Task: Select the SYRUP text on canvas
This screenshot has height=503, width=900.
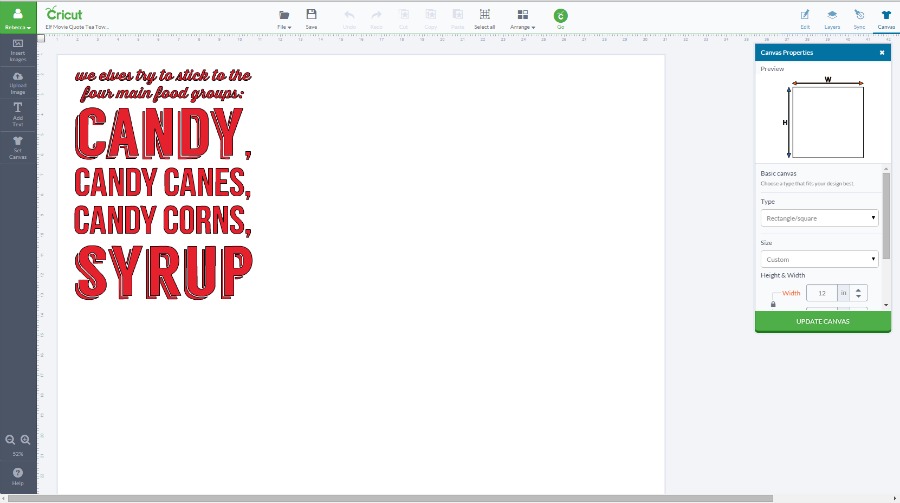Action: pos(164,273)
